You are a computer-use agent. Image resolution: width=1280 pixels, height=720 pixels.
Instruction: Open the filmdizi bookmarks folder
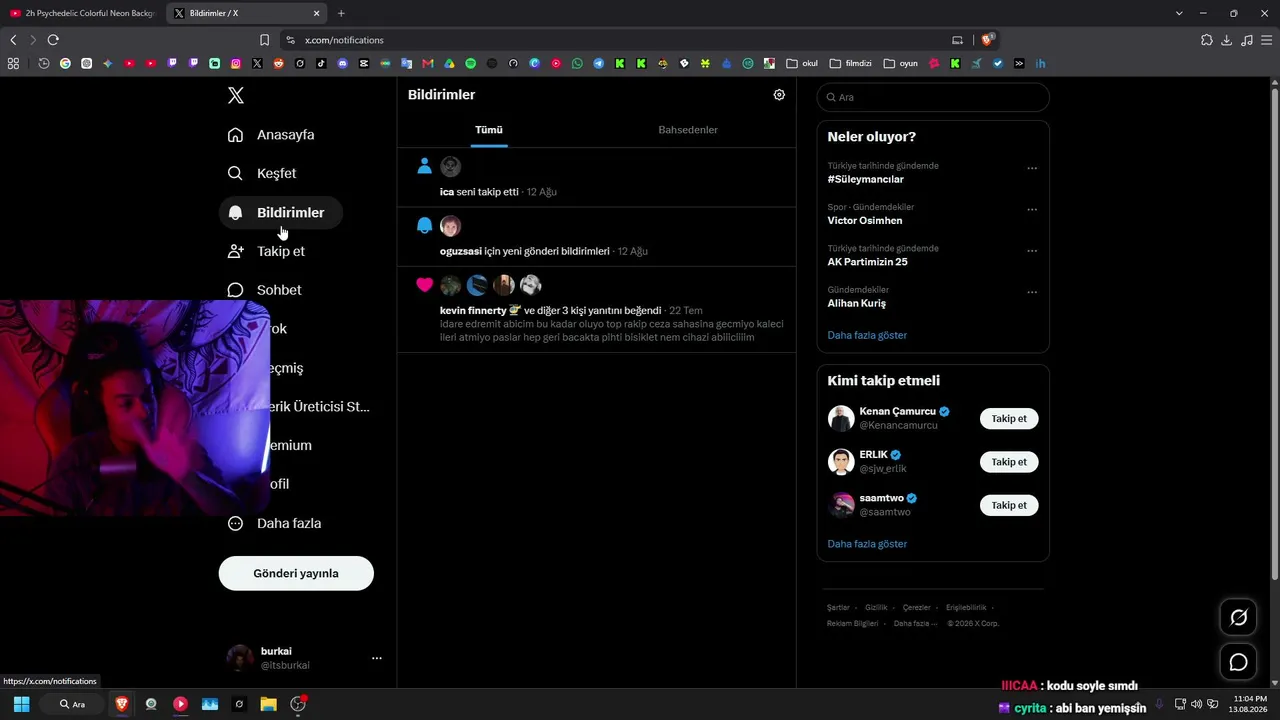(851, 63)
